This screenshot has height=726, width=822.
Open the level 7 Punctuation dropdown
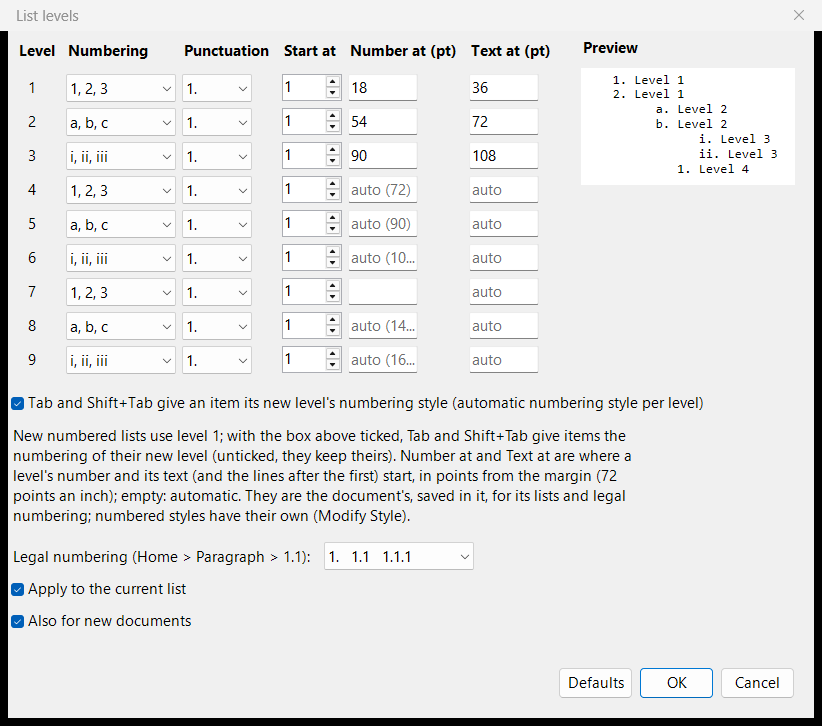[217, 292]
